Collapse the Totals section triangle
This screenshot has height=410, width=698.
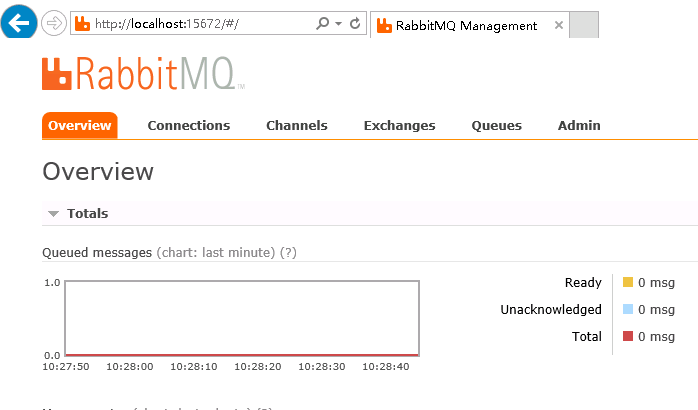click(53, 214)
